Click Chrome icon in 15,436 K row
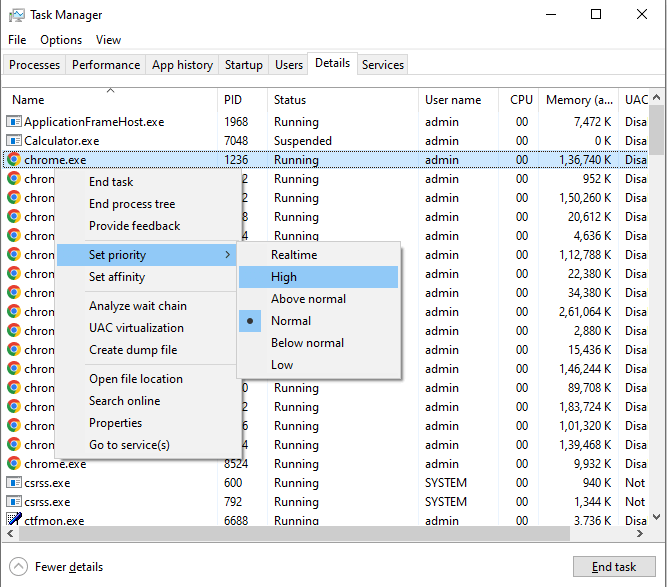Viewport: 667px width, 587px height. pos(14,350)
